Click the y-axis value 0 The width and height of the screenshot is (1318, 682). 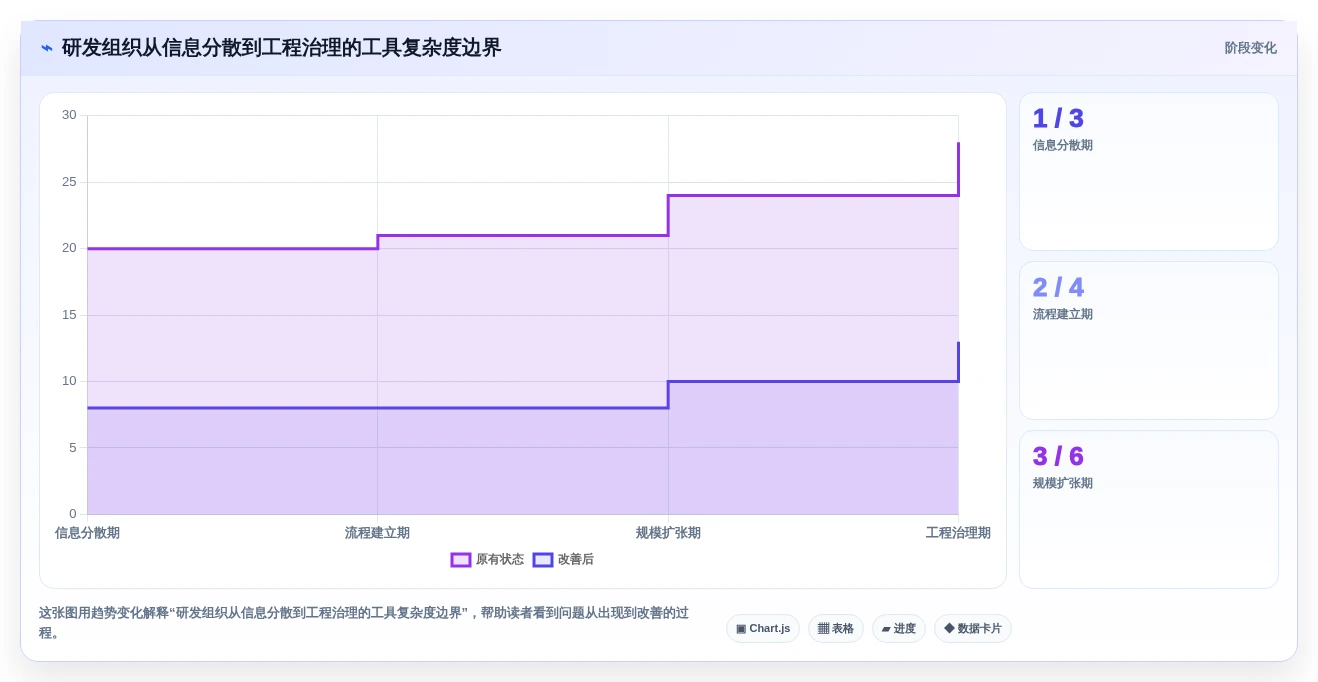73,514
